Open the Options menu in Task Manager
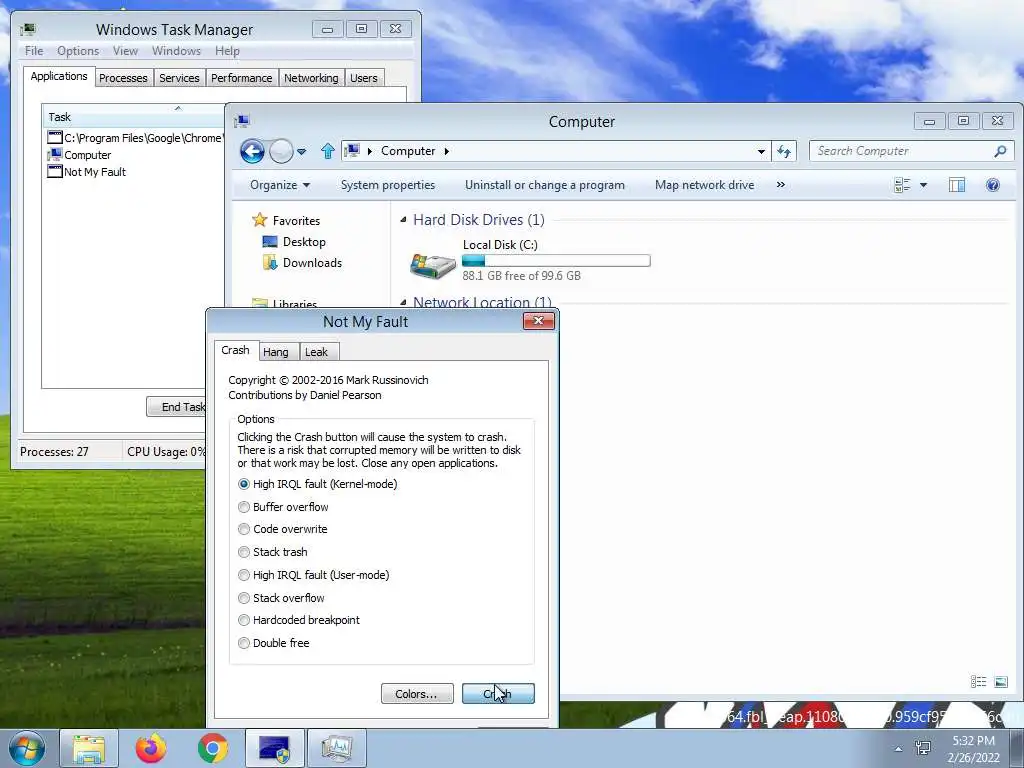 (x=78, y=51)
